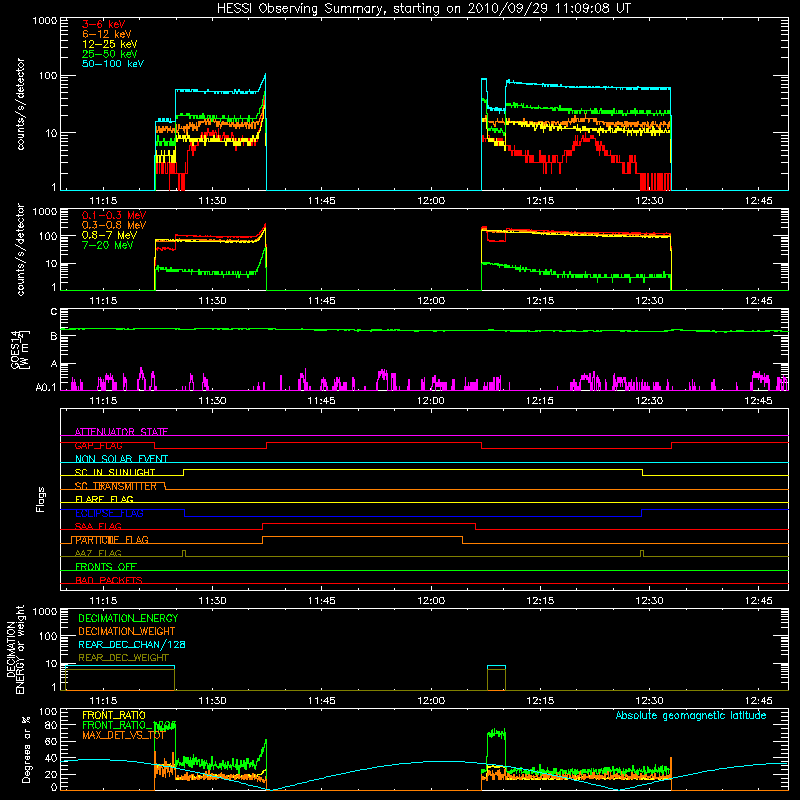The height and width of the screenshot is (800, 800).
Task: Select the red 3-6 keV legend label
Action: pos(104,24)
